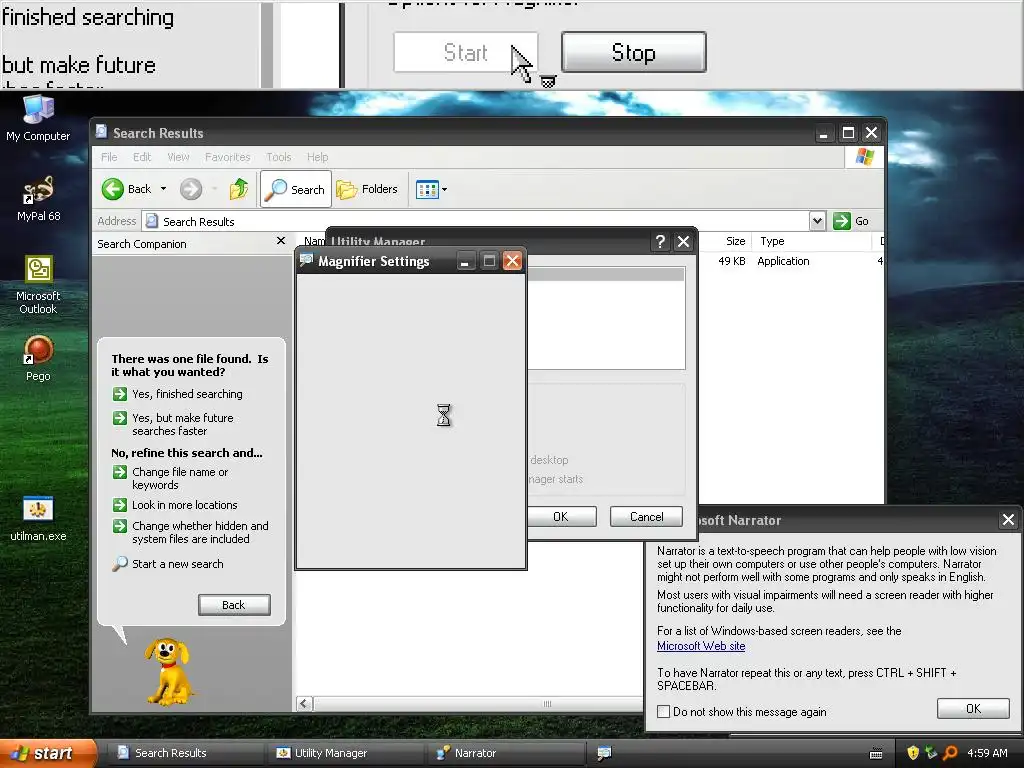Click OK in Utility Manager dialog
The height and width of the screenshot is (768, 1024).
(x=562, y=517)
